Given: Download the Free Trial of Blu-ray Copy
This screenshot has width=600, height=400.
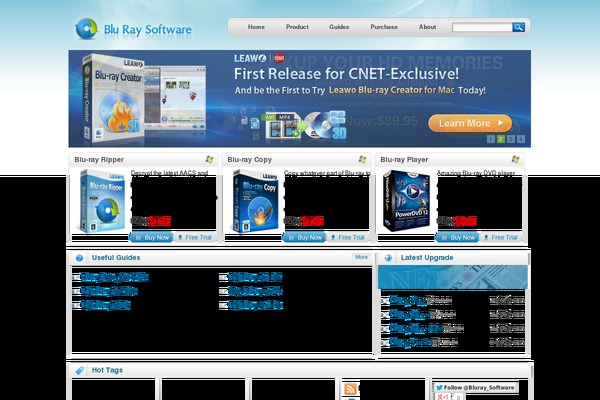Looking at the screenshot, I should pyautogui.click(x=347, y=237).
